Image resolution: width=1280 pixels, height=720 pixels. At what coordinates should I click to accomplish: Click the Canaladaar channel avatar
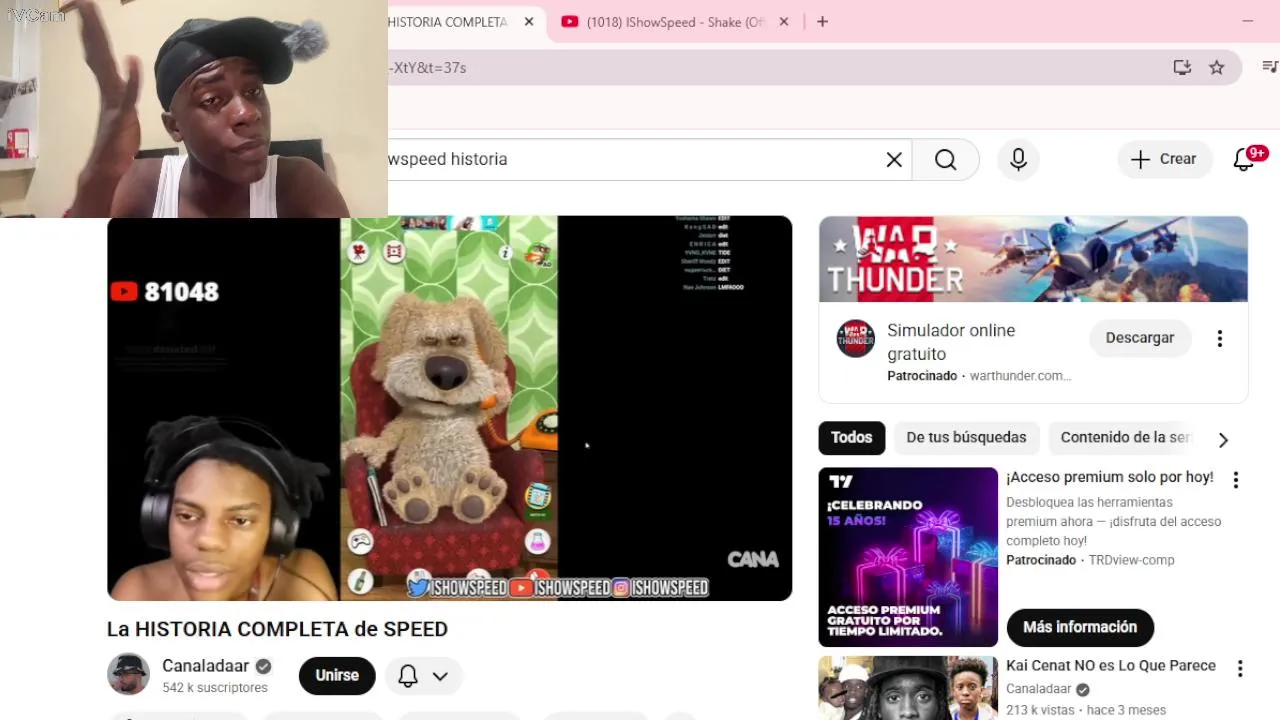pyautogui.click(x=128, y=675)
